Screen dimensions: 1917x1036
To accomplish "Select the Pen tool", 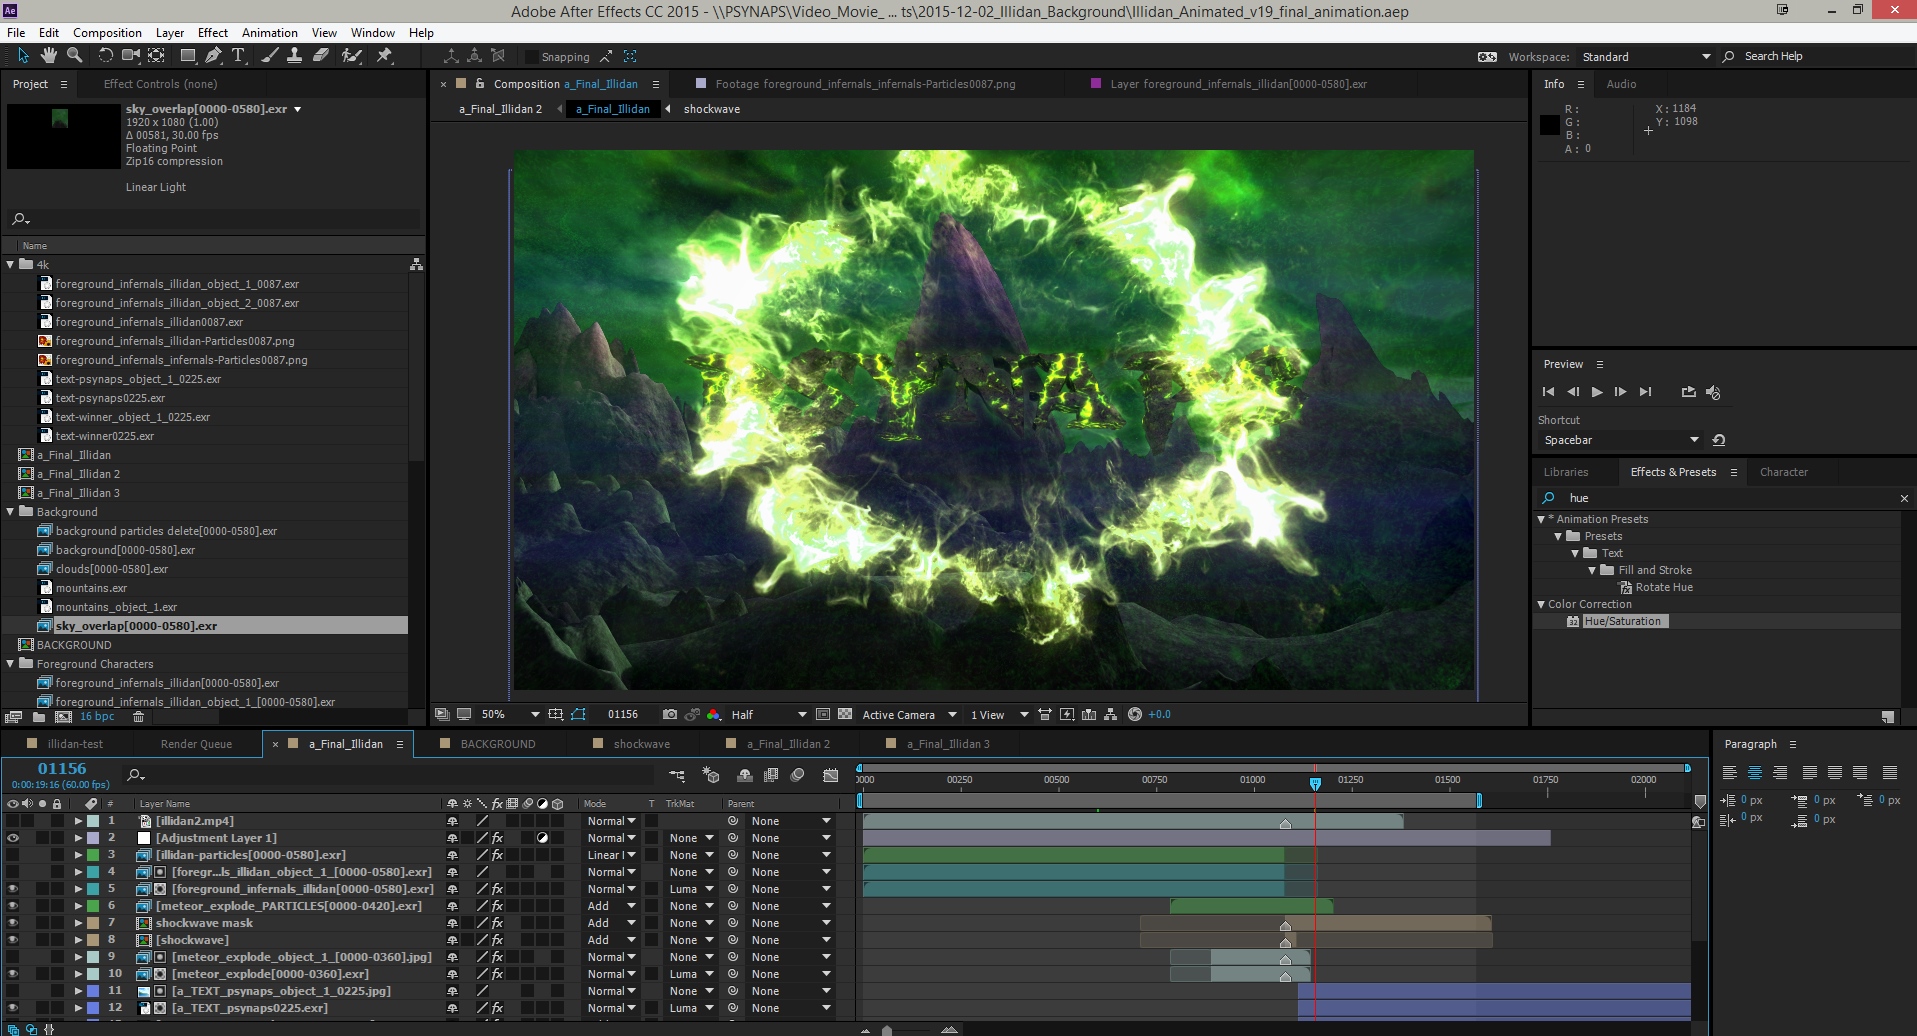I will tap(213, 56).
